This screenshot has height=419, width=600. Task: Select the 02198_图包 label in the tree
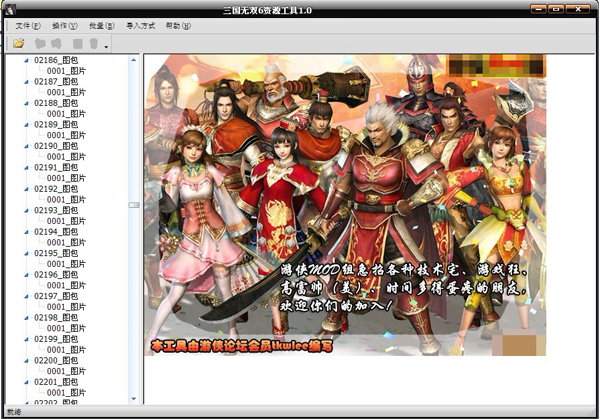pos(56,318)
